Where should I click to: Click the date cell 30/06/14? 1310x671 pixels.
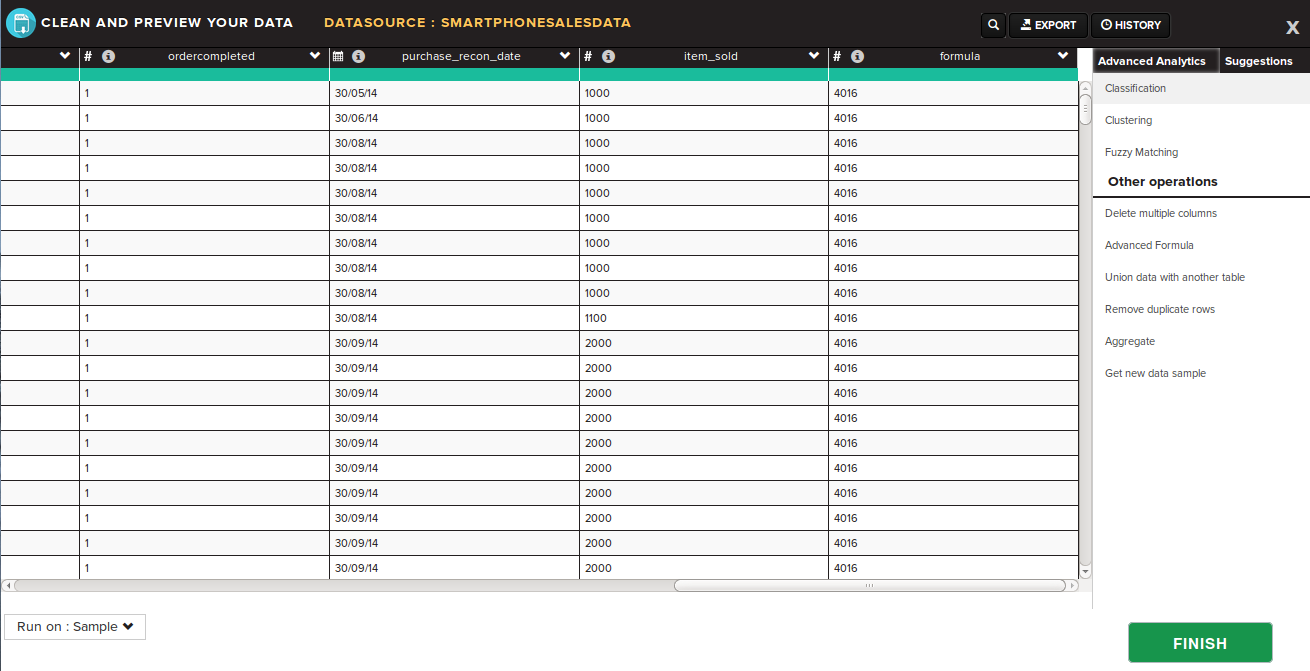[454, 118]
